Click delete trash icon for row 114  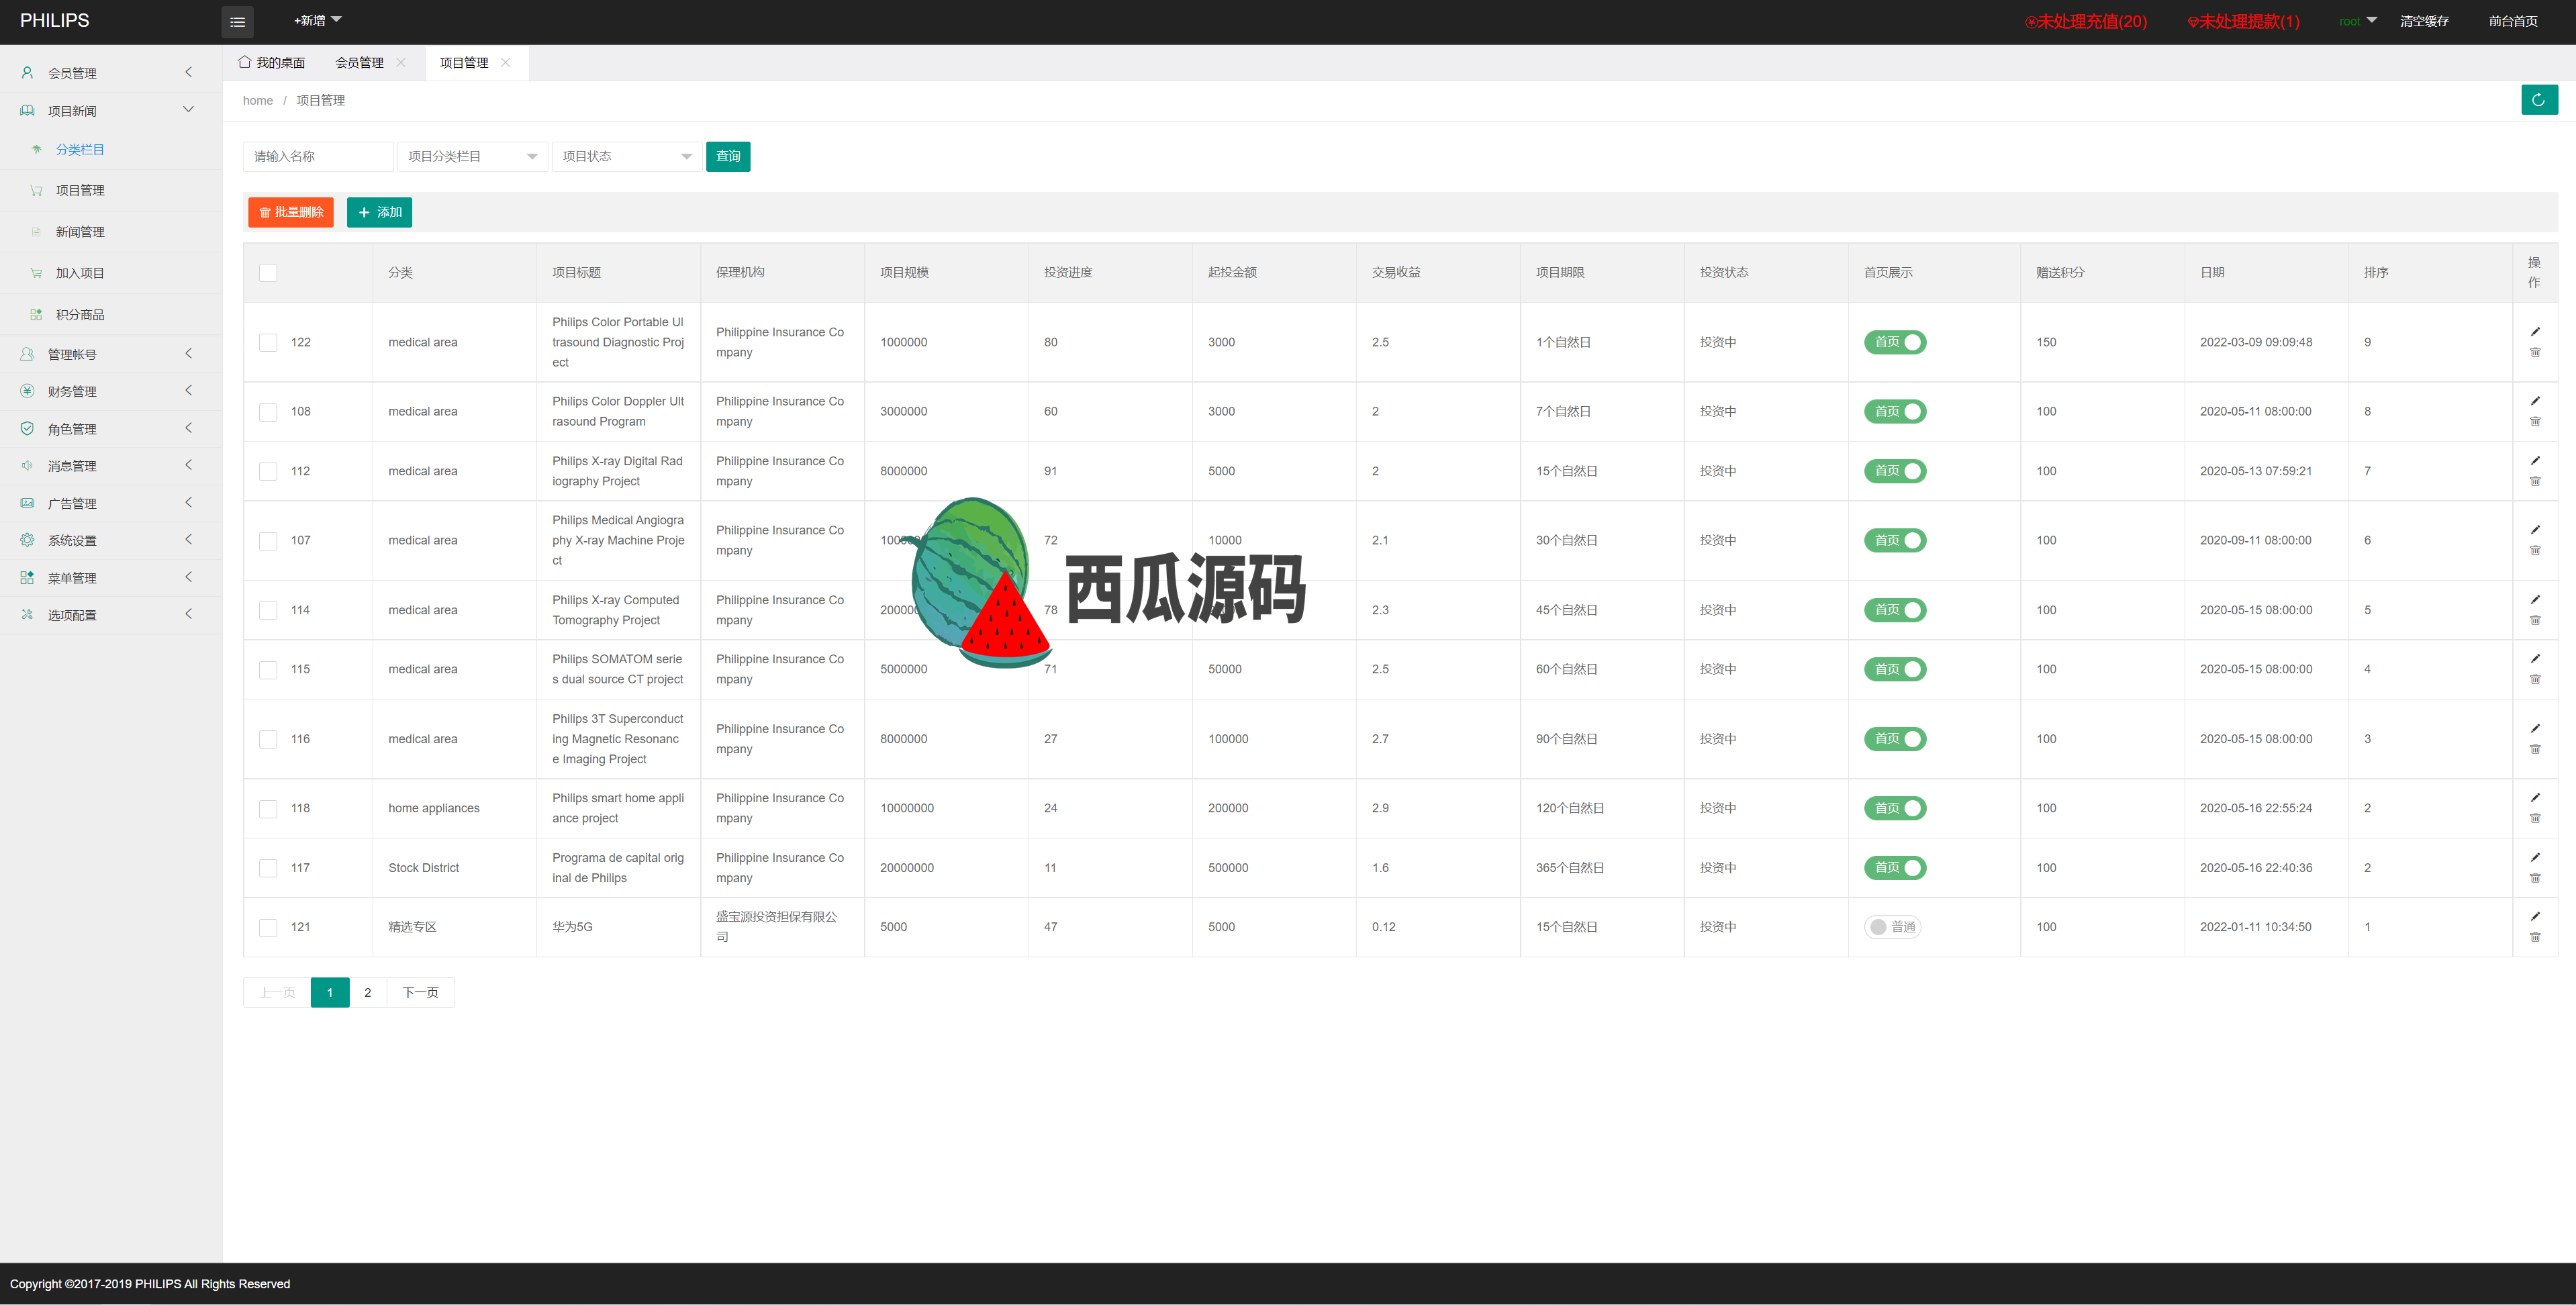2535,620
